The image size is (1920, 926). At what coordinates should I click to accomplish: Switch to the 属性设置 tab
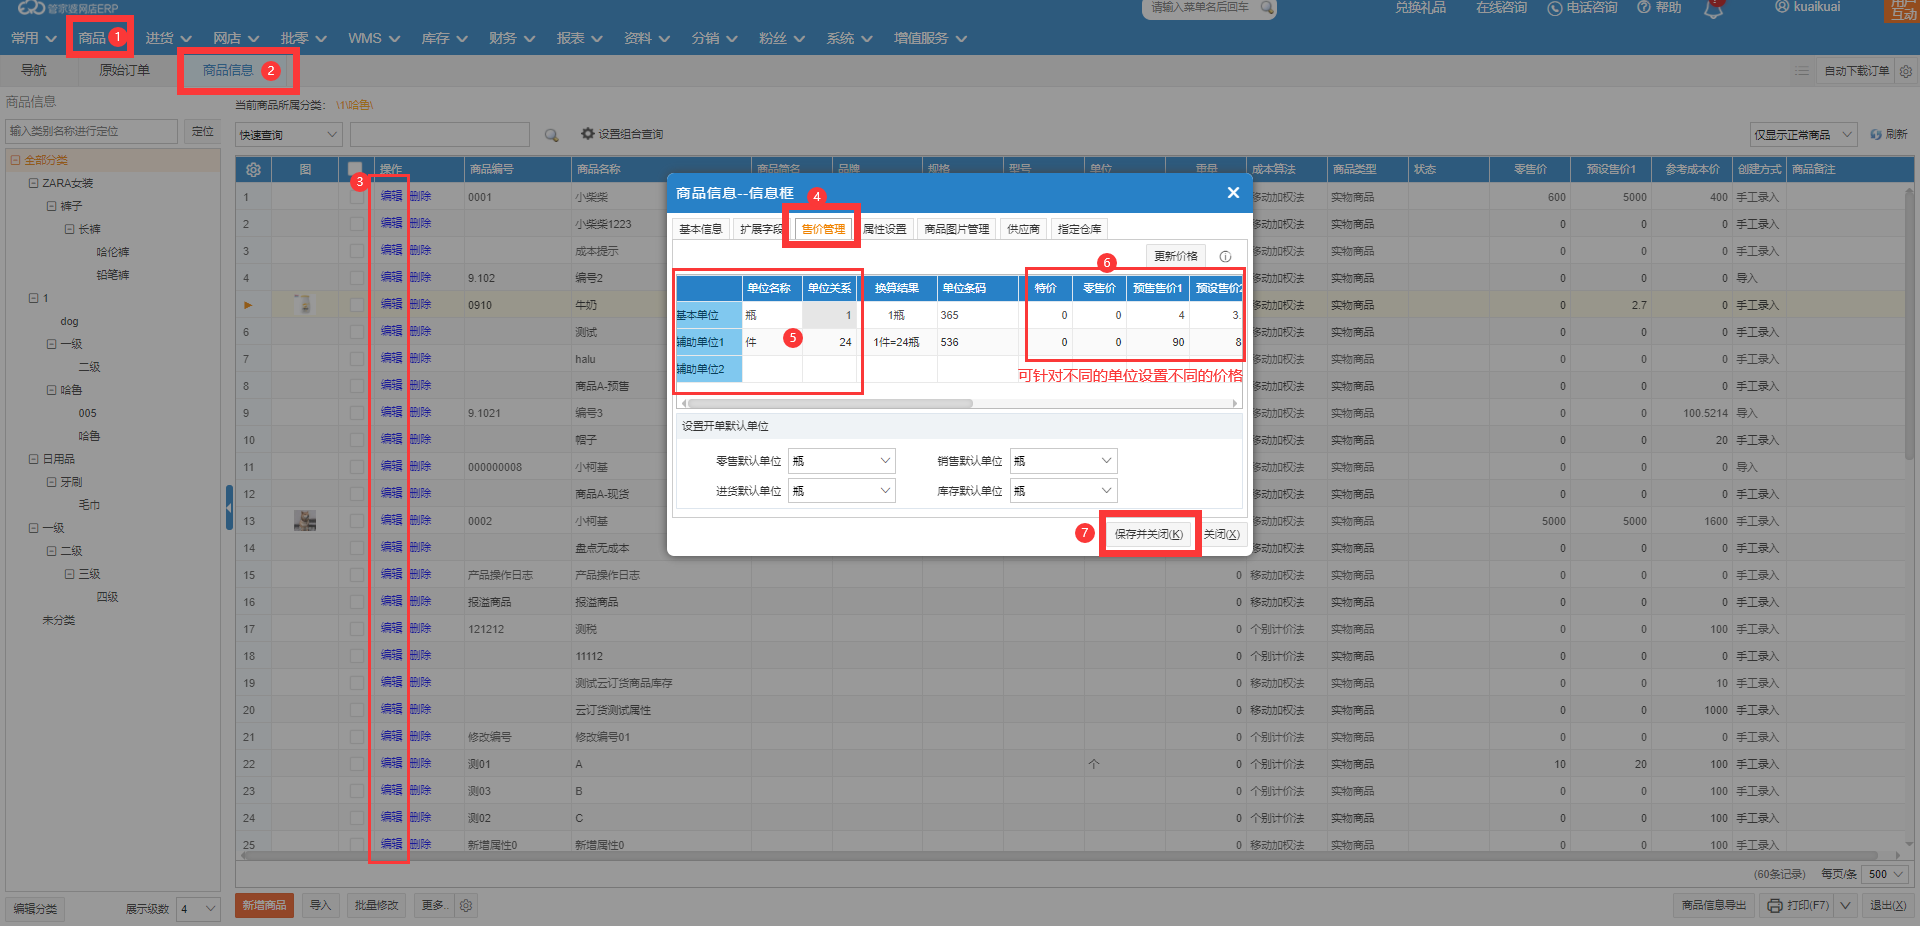[885, 229]
